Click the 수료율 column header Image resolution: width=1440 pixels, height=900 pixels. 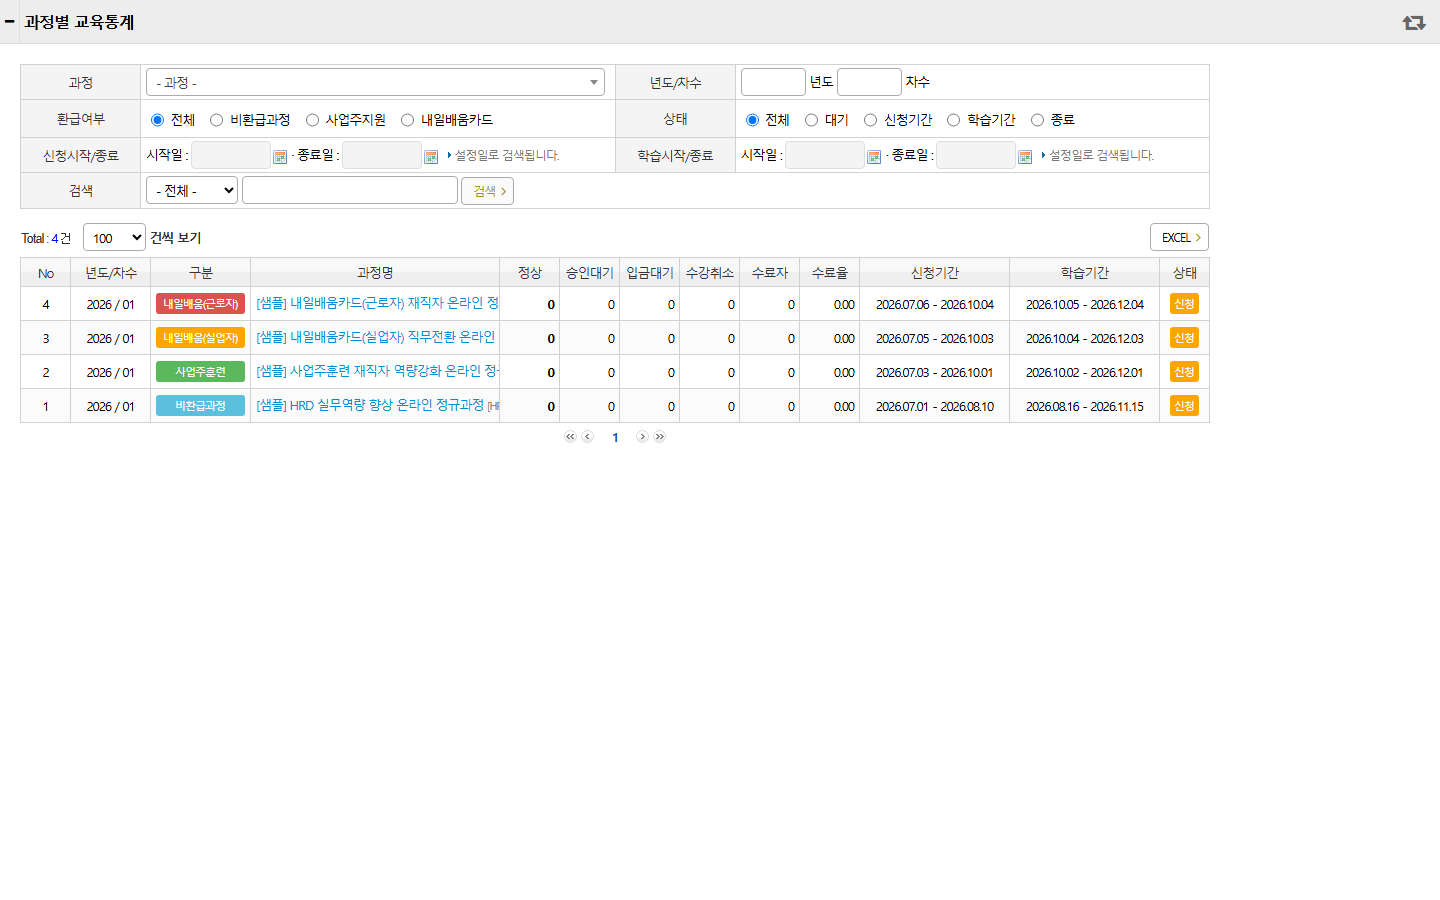830,273
